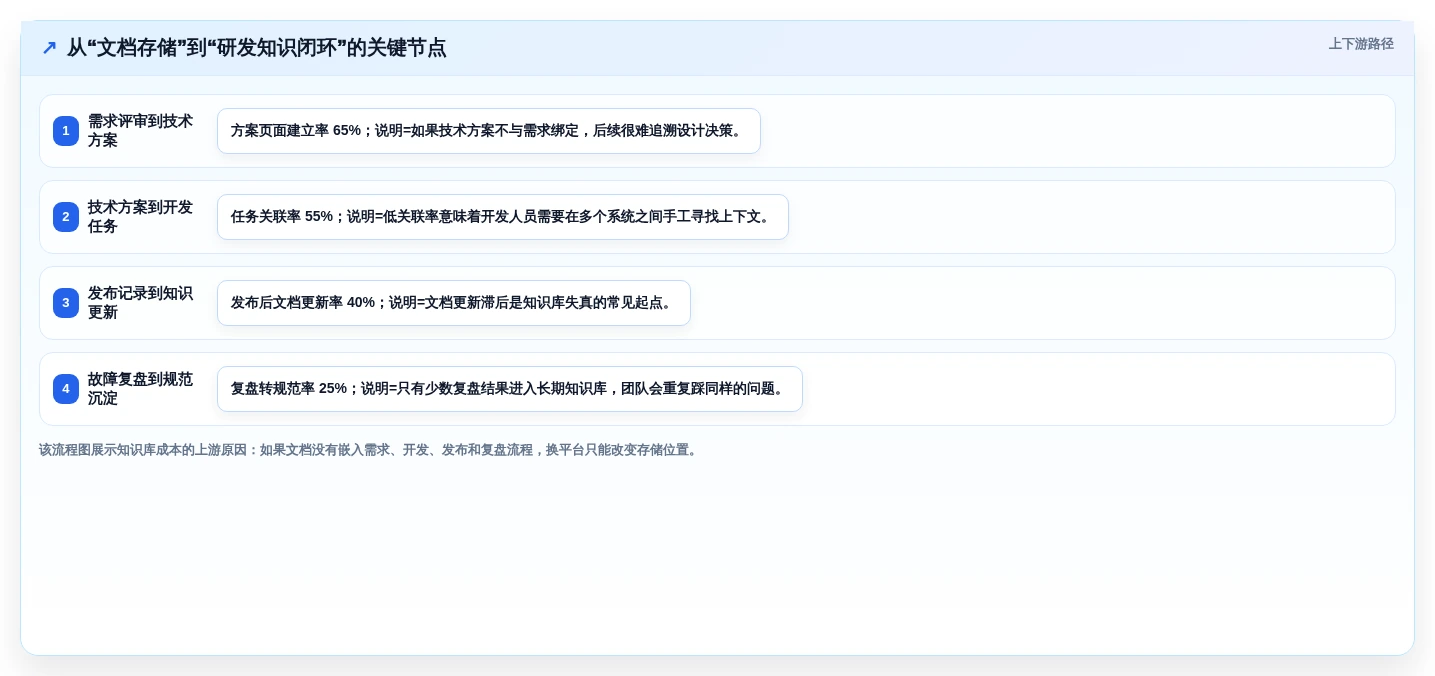The image size is (1435, 676).
Task: Click the arrow icon beside the title
Action: 49,48
